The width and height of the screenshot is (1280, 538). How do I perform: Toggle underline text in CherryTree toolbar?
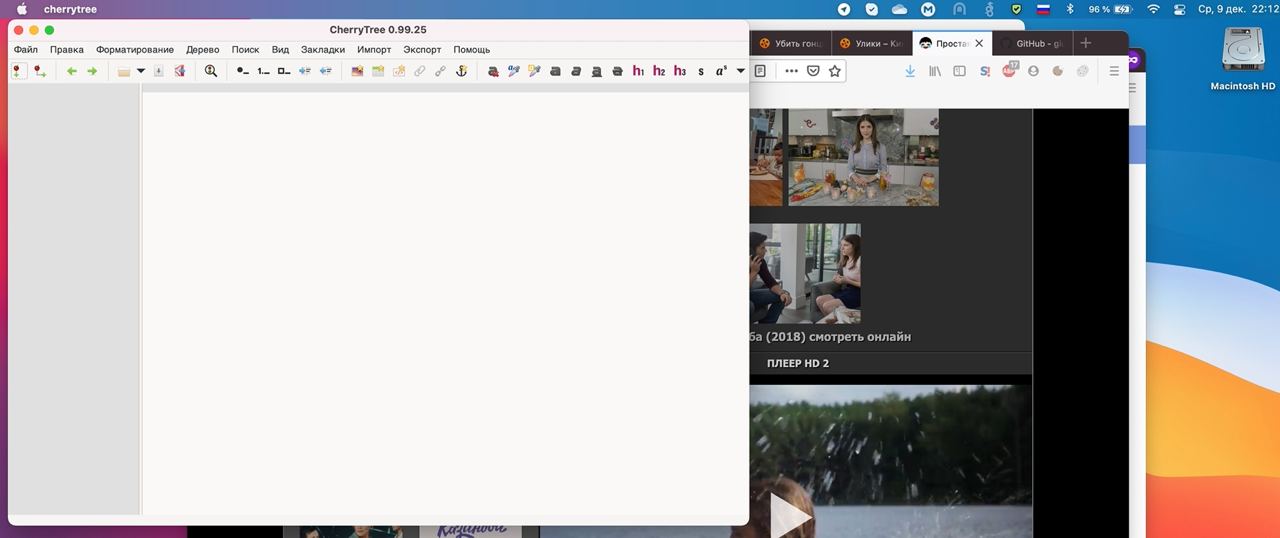tap(597, 71)
